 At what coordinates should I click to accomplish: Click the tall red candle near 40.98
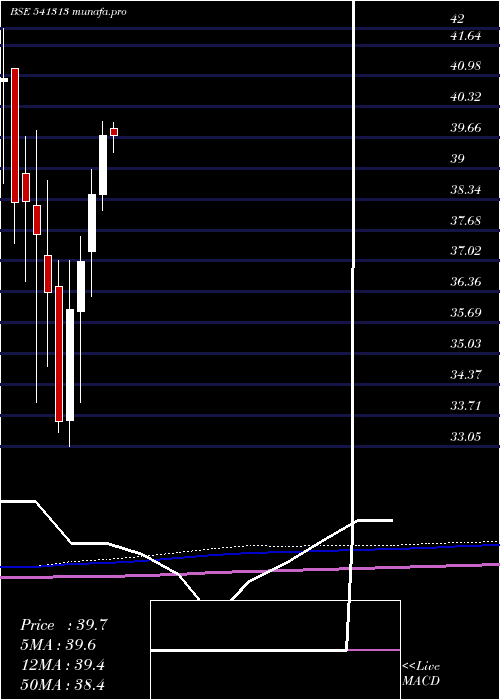(15, 135)
